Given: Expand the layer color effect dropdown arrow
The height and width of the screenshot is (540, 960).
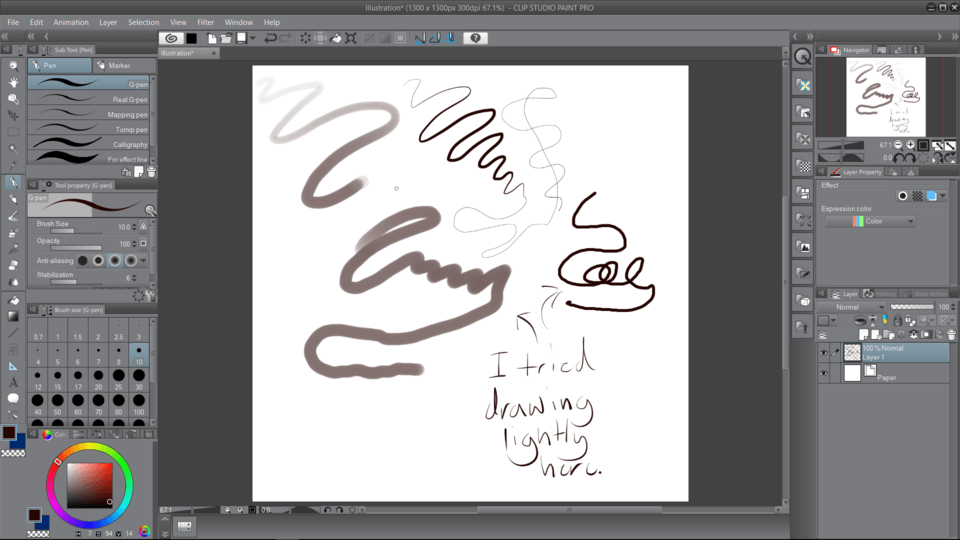Looking at the screenshot, I should point(942,196).
